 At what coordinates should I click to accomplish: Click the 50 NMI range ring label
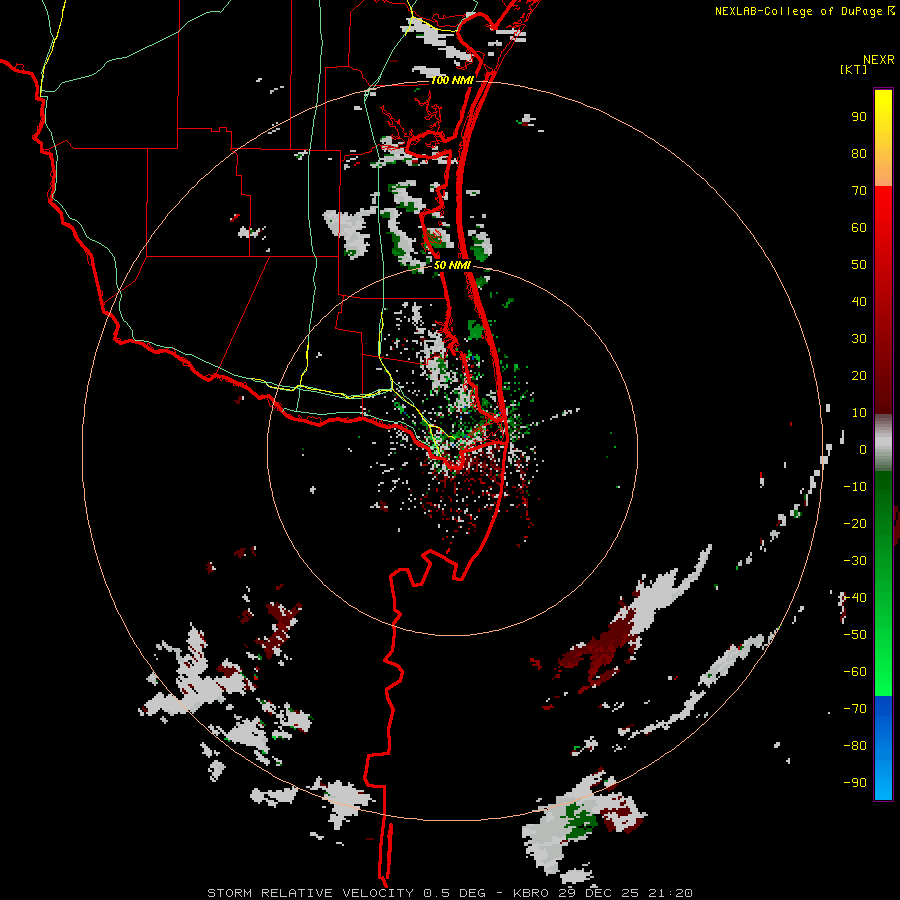click(452, 265)
